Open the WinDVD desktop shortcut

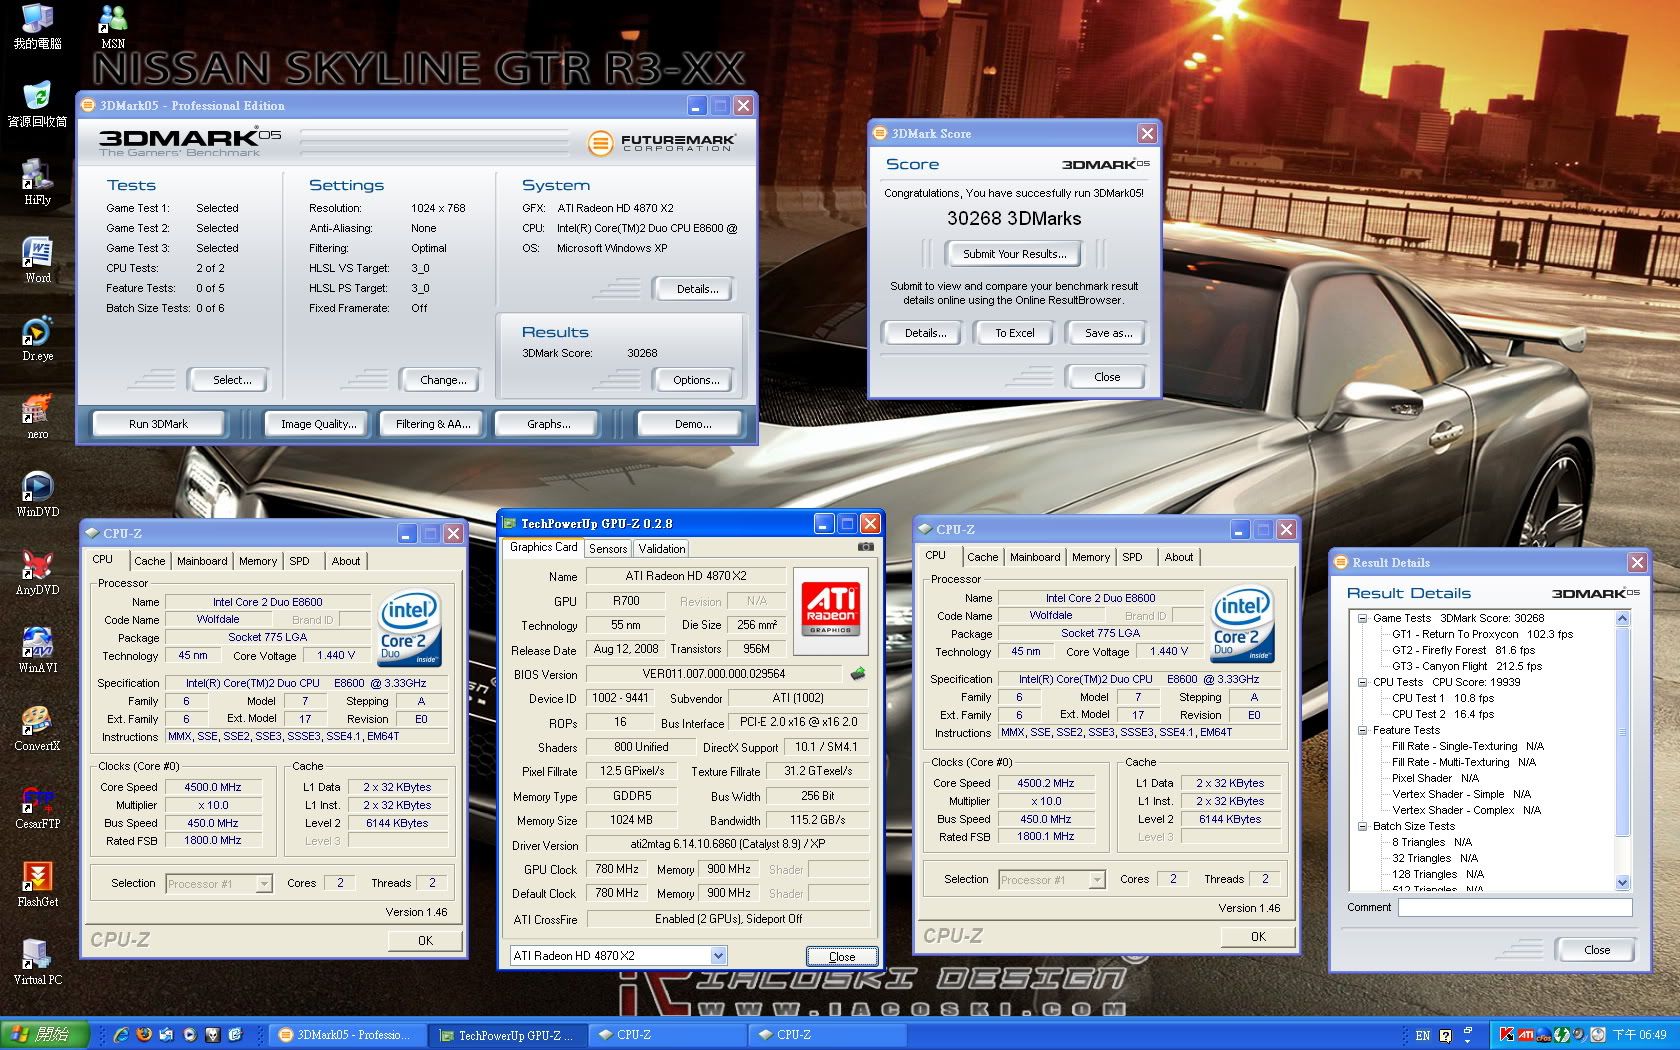[x=37, y=494]
